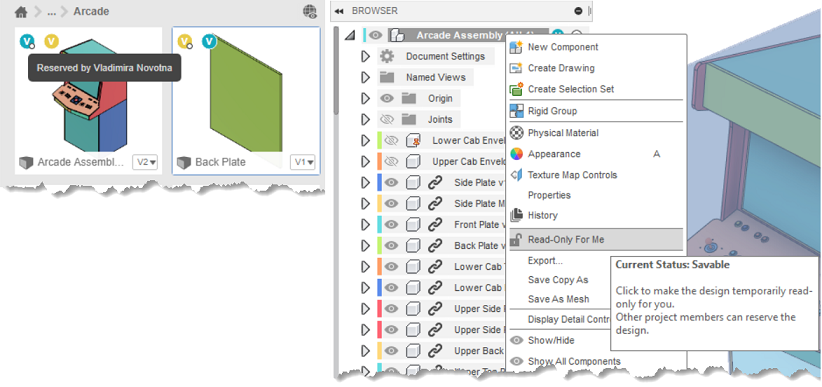Click the Arcade breadcrumb label
This screenshot has width=822, height=387.
91,12
